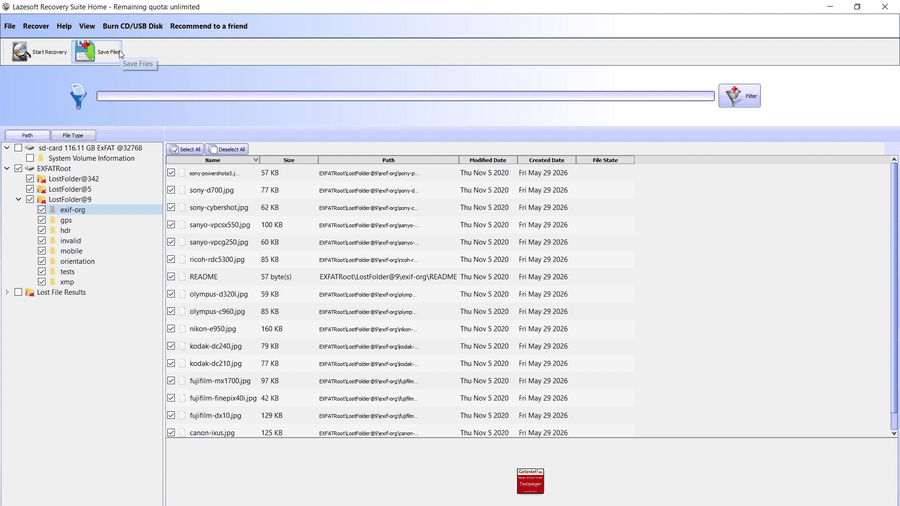Sort by the Path column header
Image resolution: width=900 pixels, height=506 pixels.
tap(389, 160)
